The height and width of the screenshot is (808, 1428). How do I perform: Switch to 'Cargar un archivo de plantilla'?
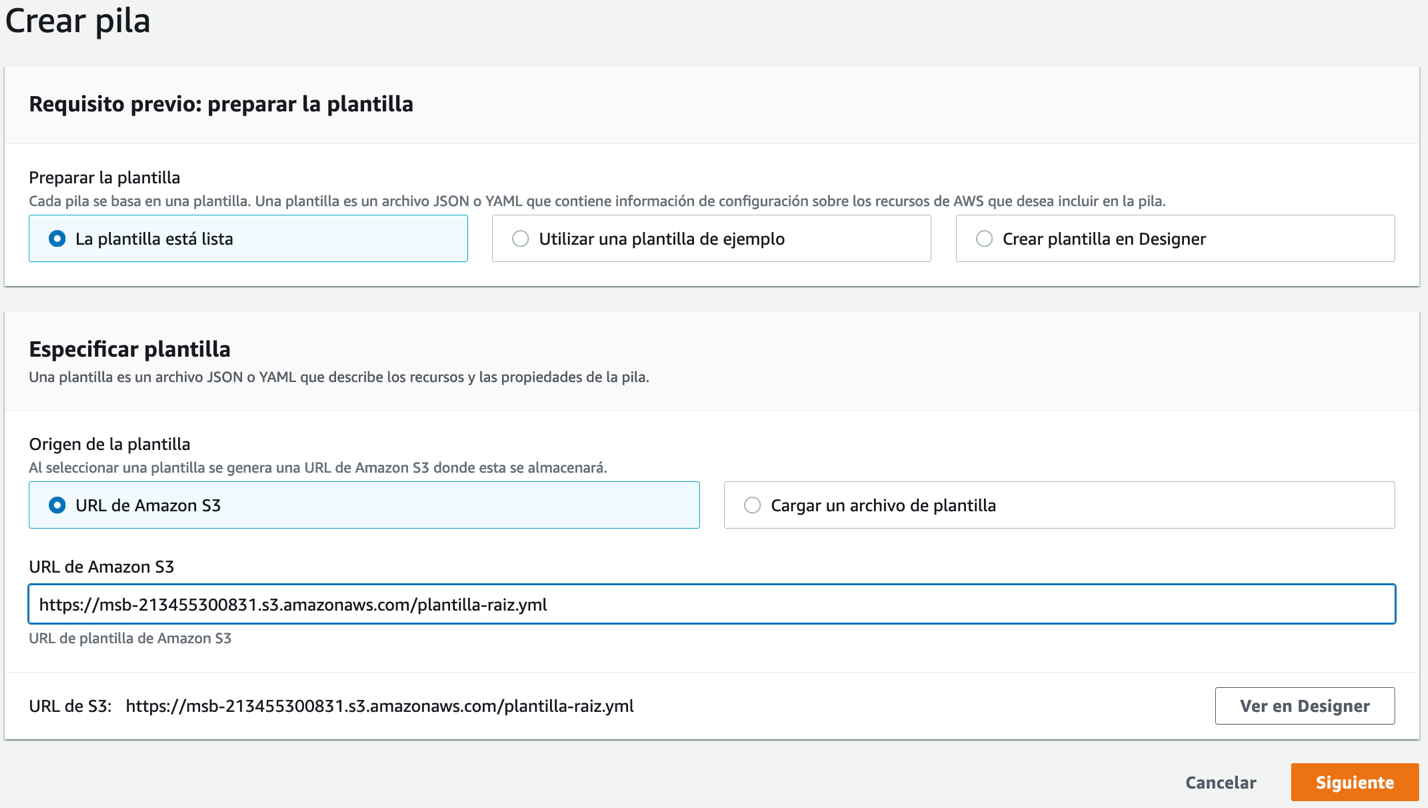pos(1059,505)
